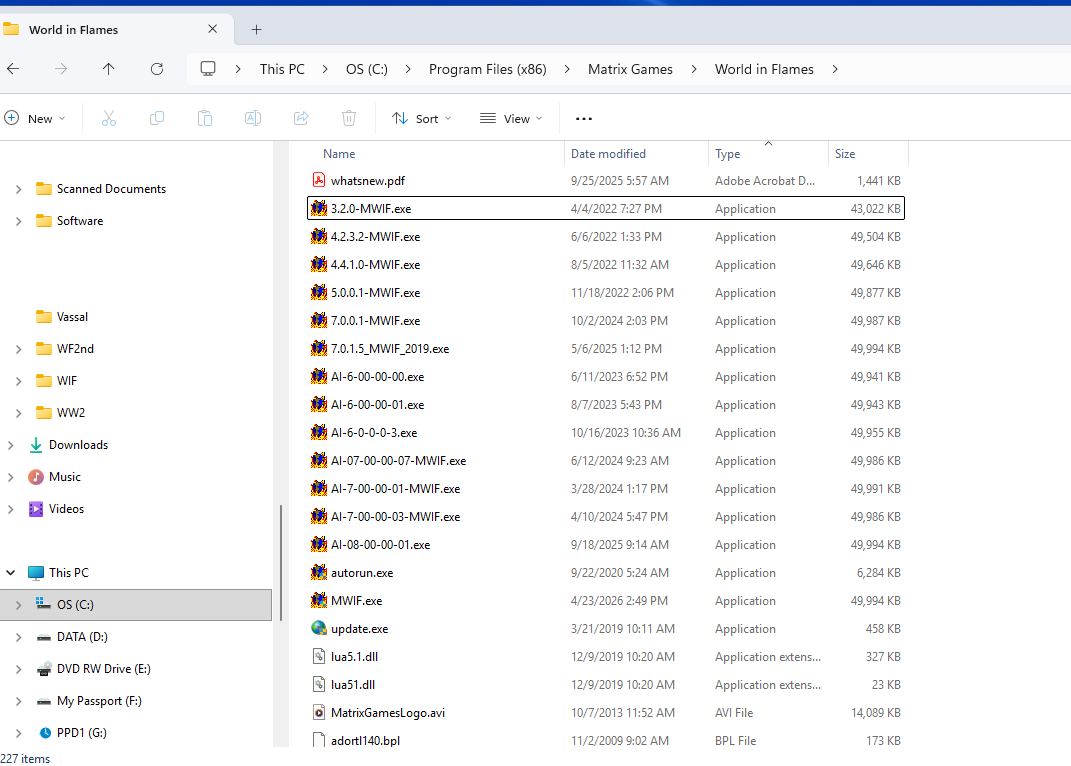Close the World in Flames tab

pyautogui.click(x=212, y=29)
